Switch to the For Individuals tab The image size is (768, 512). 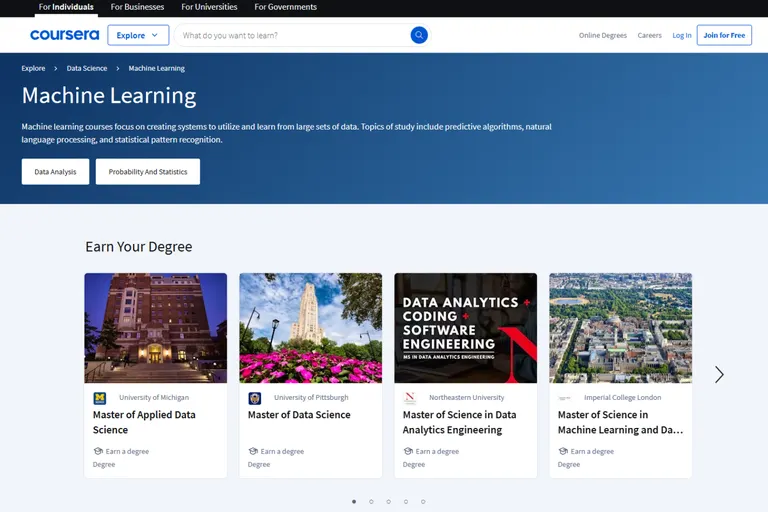(x=66, y=7)
